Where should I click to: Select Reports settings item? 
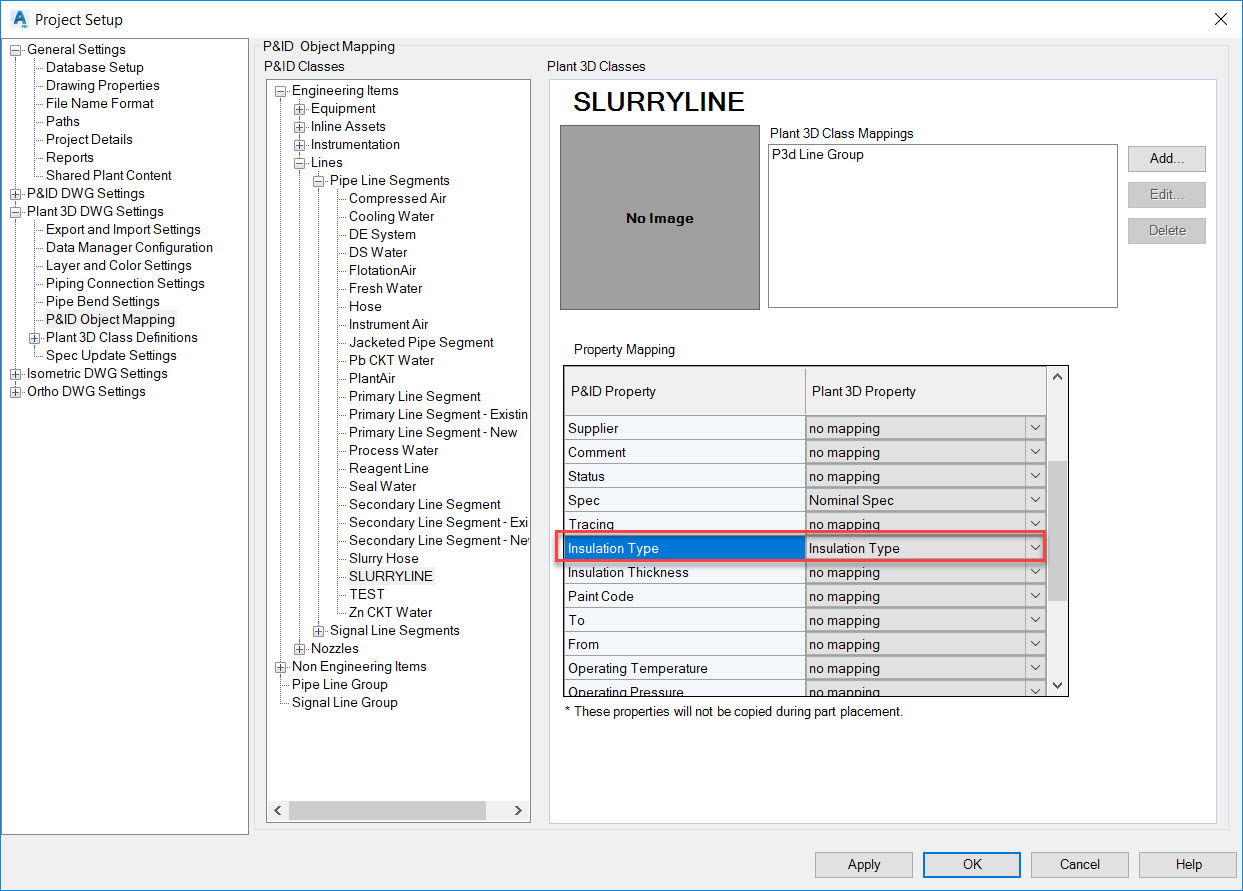70,158
